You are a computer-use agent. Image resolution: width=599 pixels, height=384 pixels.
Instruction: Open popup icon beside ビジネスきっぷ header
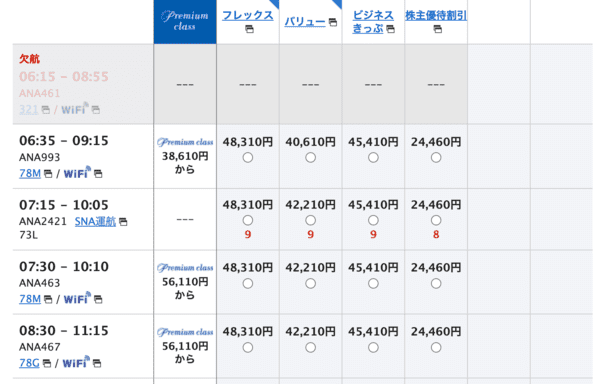390,29
